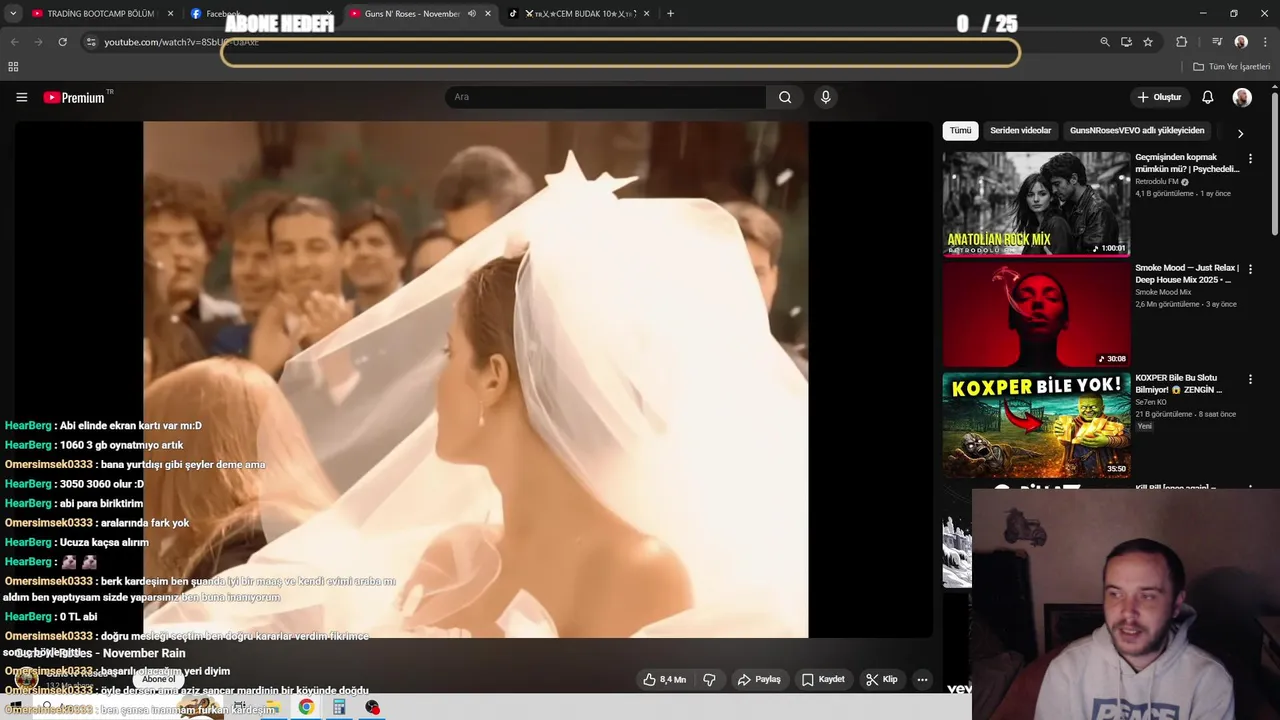Screen dimensions: 1280x720
Task: Click the Kaydet save button
Action: pos(823,679)
